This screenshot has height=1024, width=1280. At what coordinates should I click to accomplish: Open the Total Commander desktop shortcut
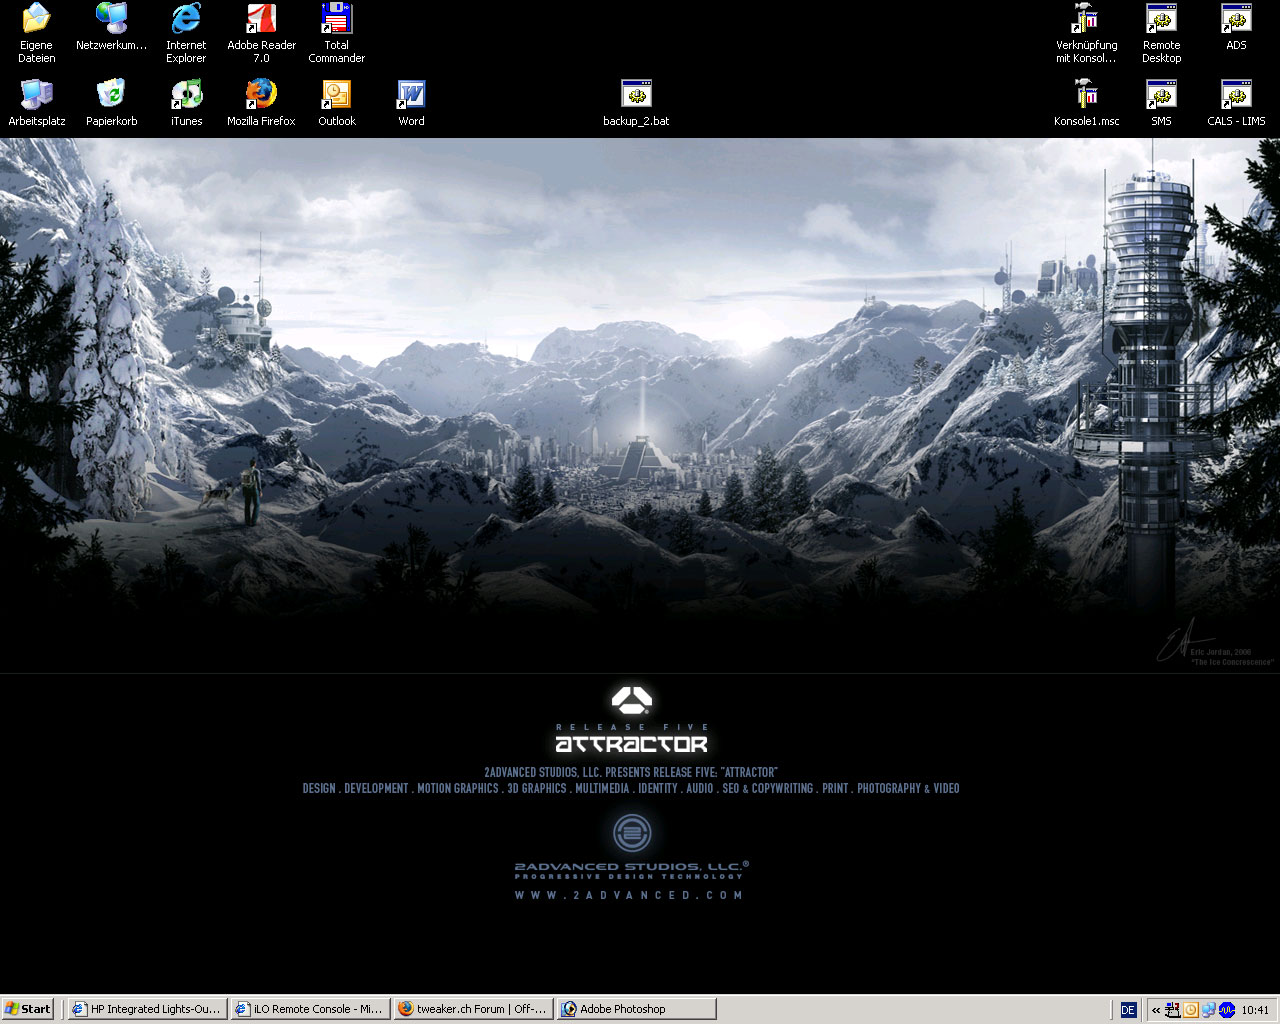coord(336,20)
